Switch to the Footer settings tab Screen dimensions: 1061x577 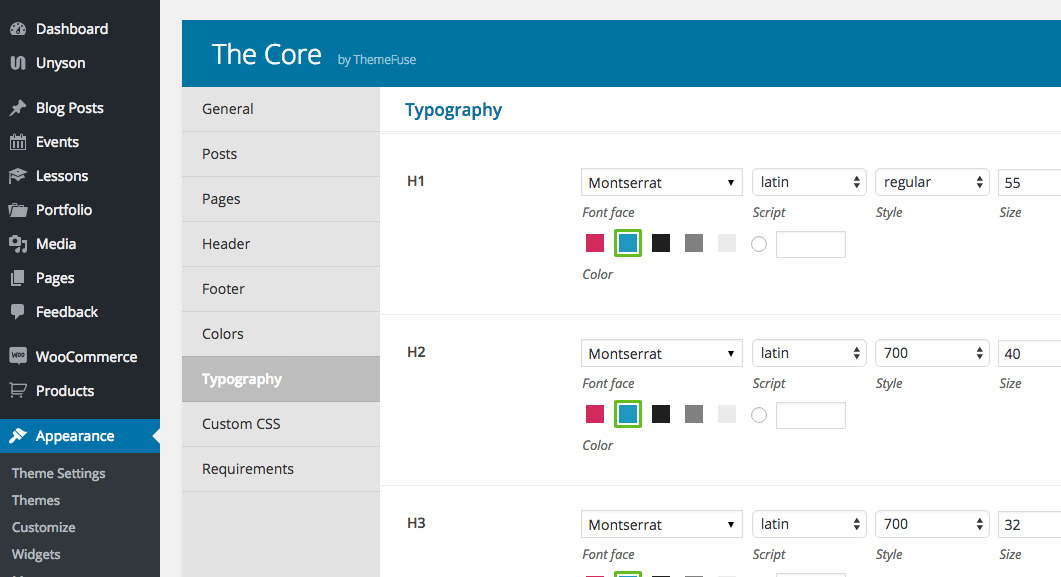[x=281, y=289]
